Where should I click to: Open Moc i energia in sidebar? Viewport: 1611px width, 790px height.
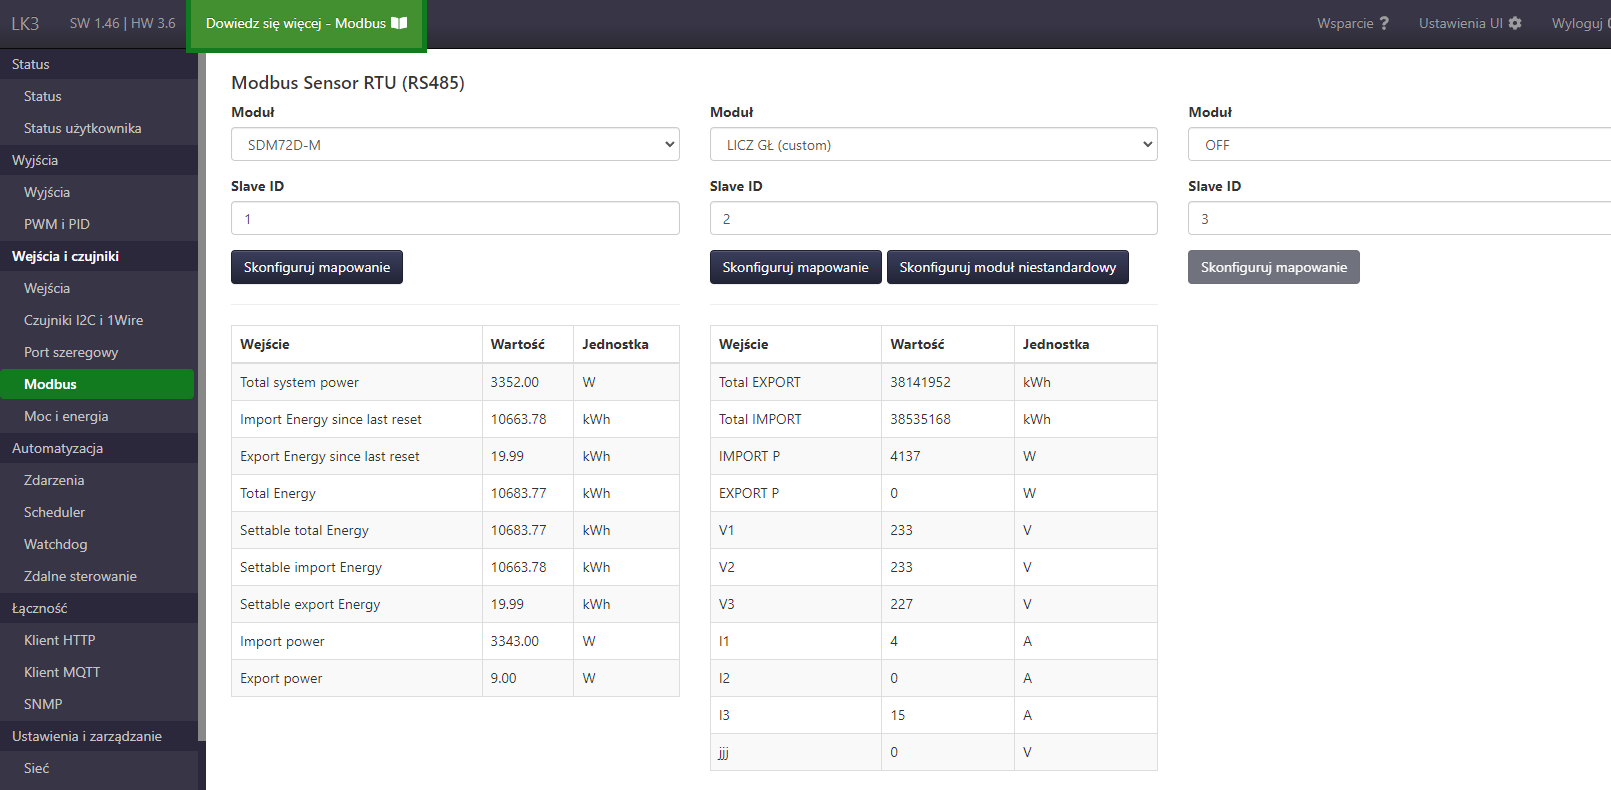coord(66,416)
